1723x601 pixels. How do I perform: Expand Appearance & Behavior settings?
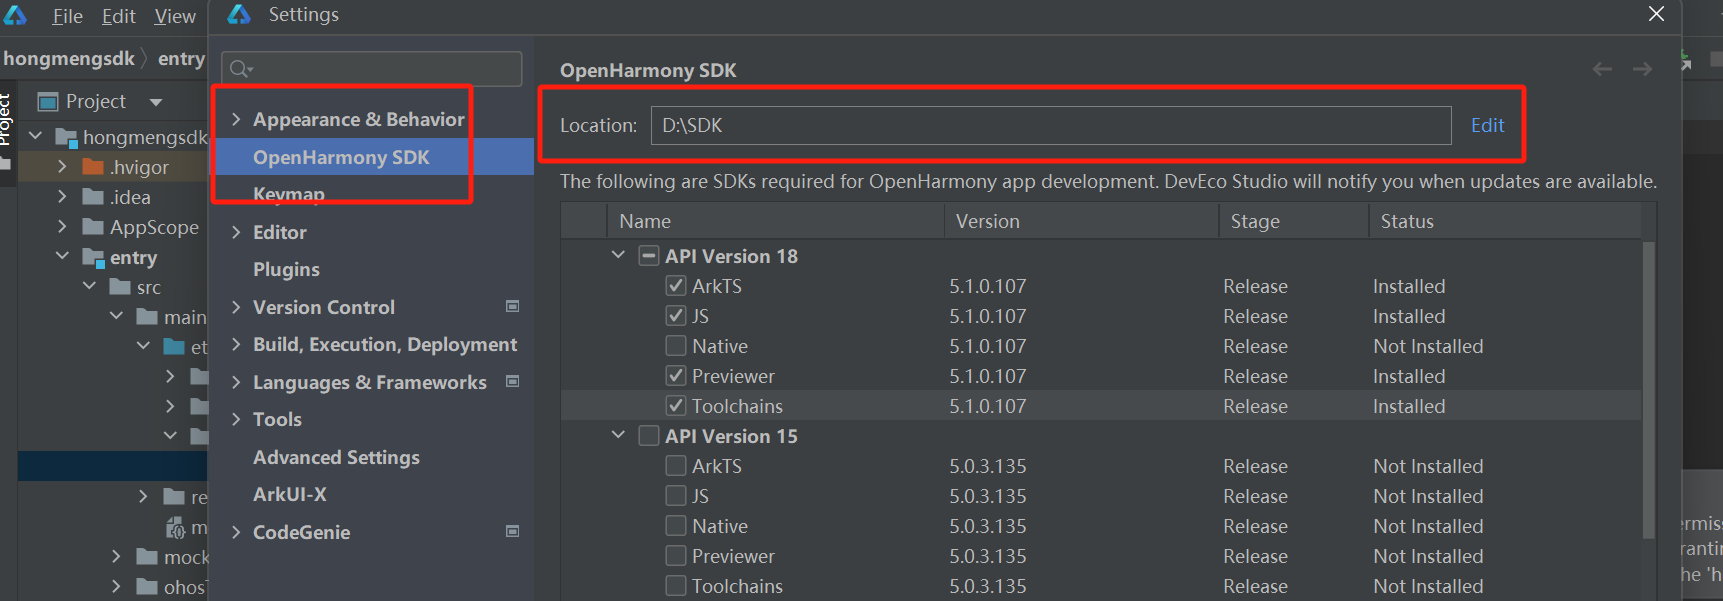tap(236, 119)
